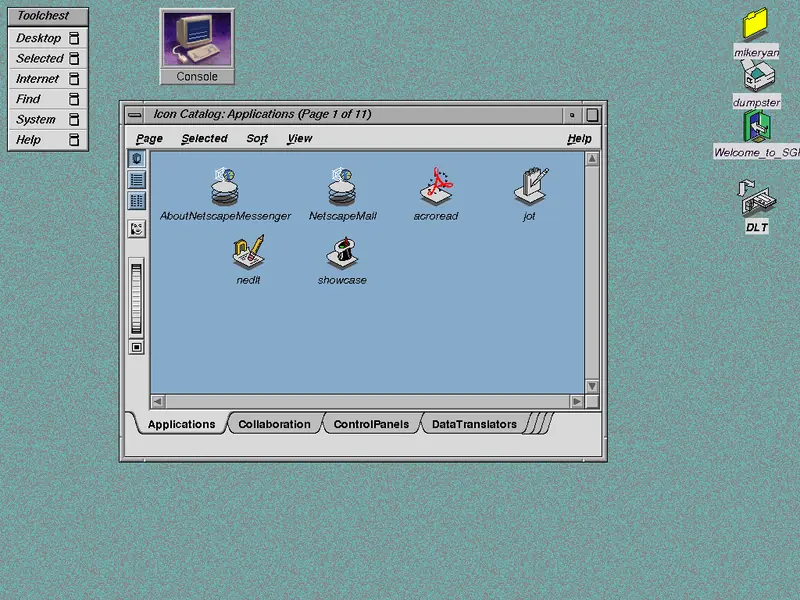Select the jot text editor icon
800x600 pixels.
[x=531, y=186]
